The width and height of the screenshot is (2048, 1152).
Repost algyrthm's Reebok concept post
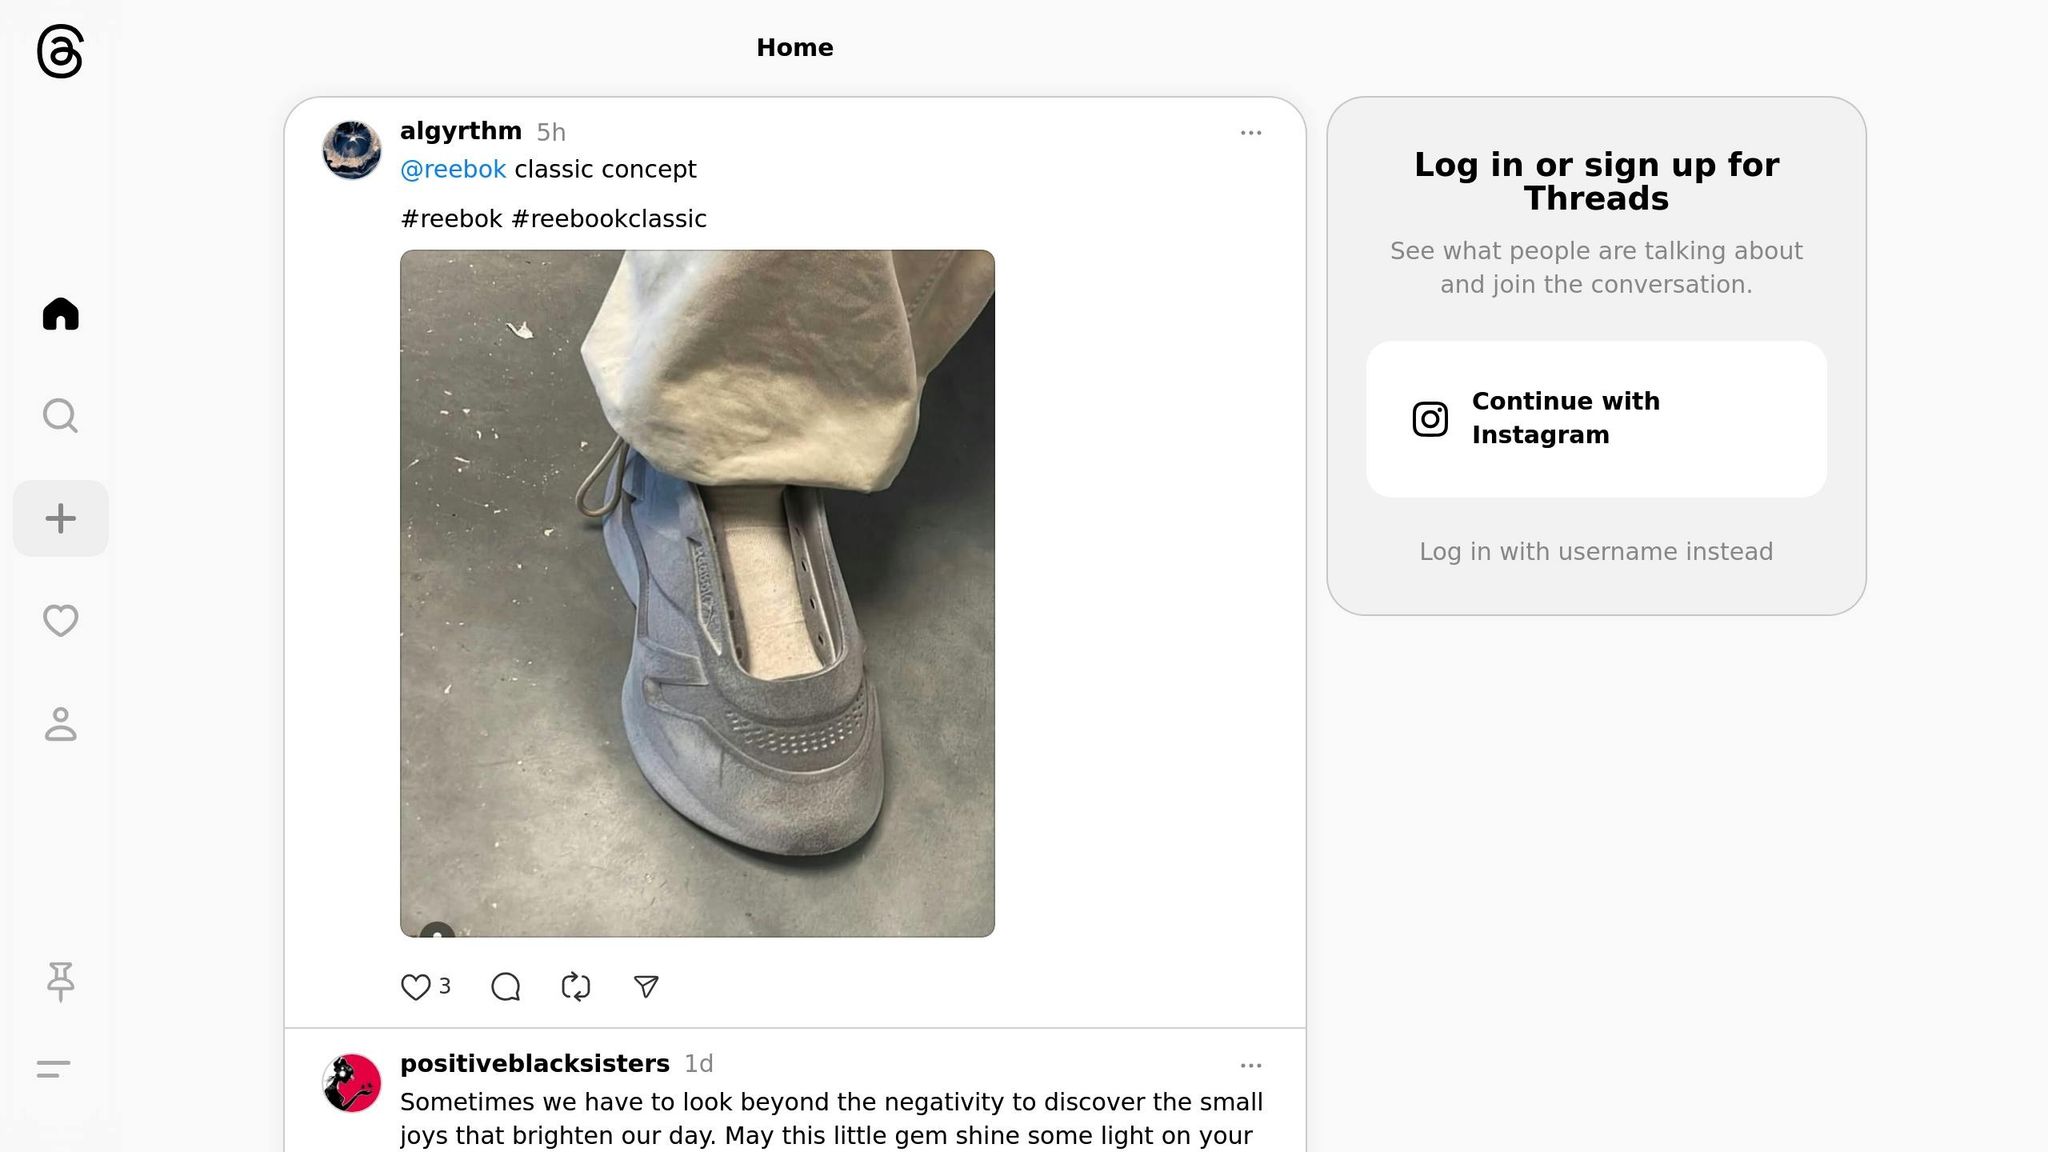click(x=576, y=987)
